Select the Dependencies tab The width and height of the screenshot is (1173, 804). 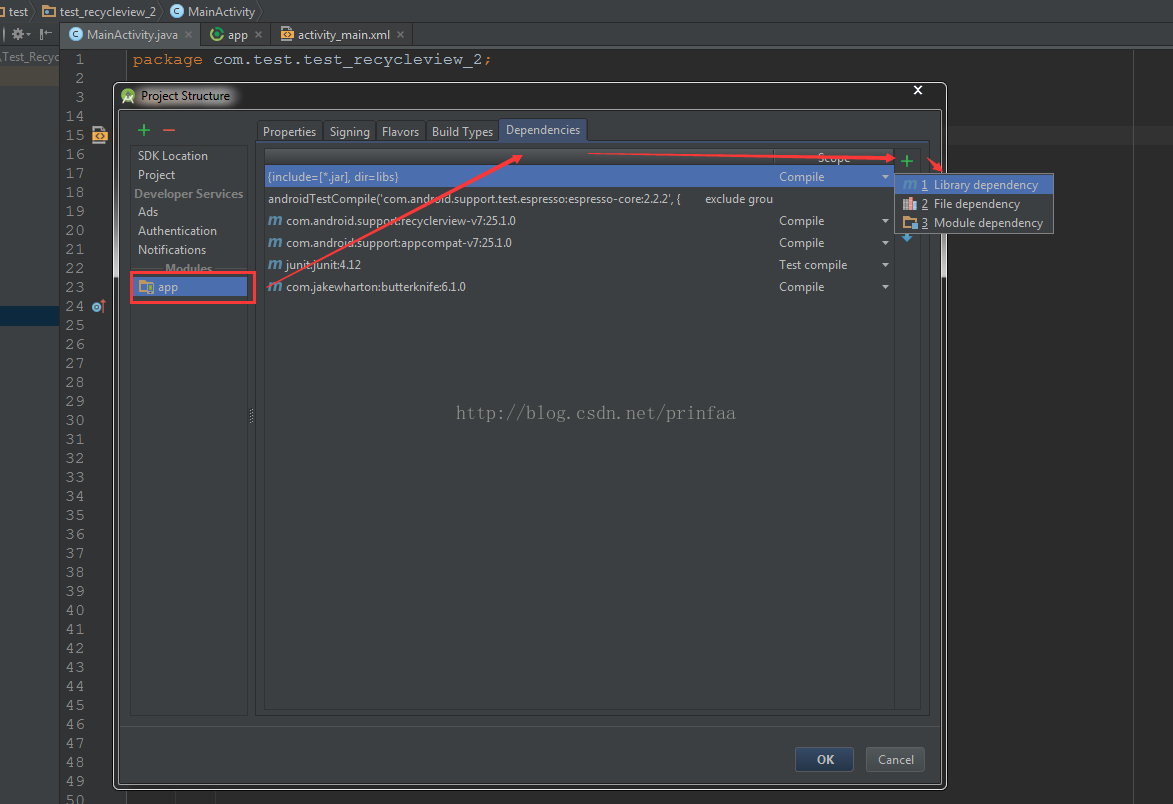point(542,130)
